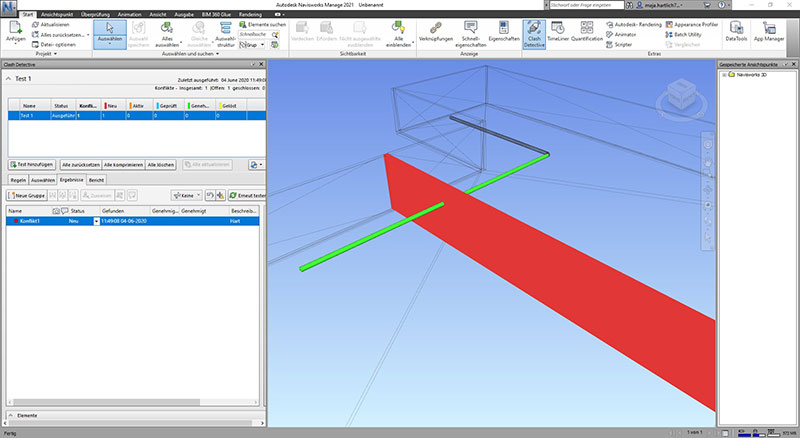Open the Eigenschaften panel icon
Screen dimensions: 800x438
tap(504, 28)
